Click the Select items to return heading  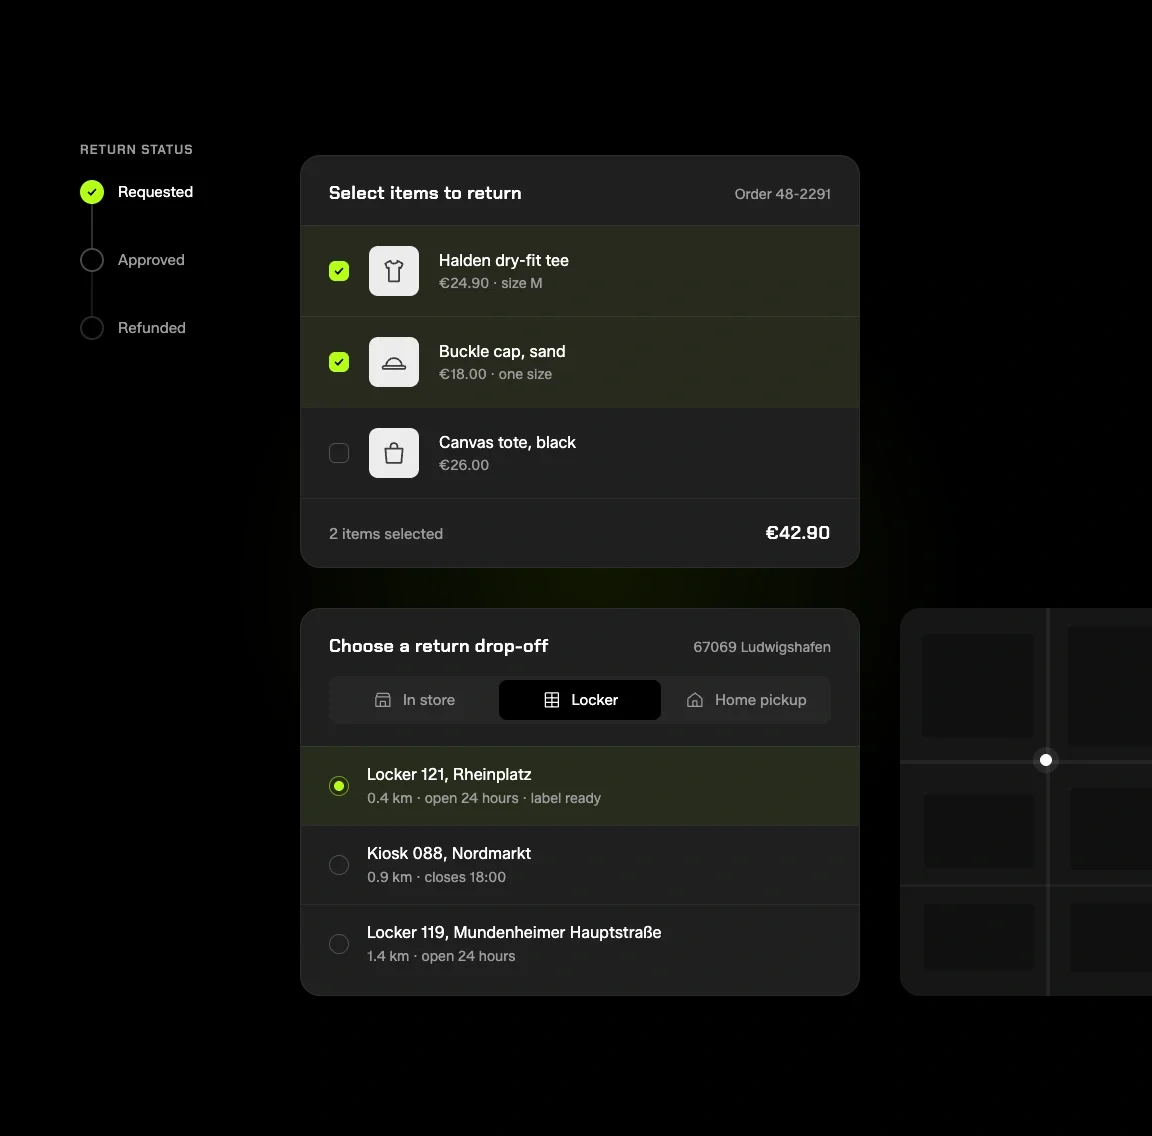(x=425, y=193)
